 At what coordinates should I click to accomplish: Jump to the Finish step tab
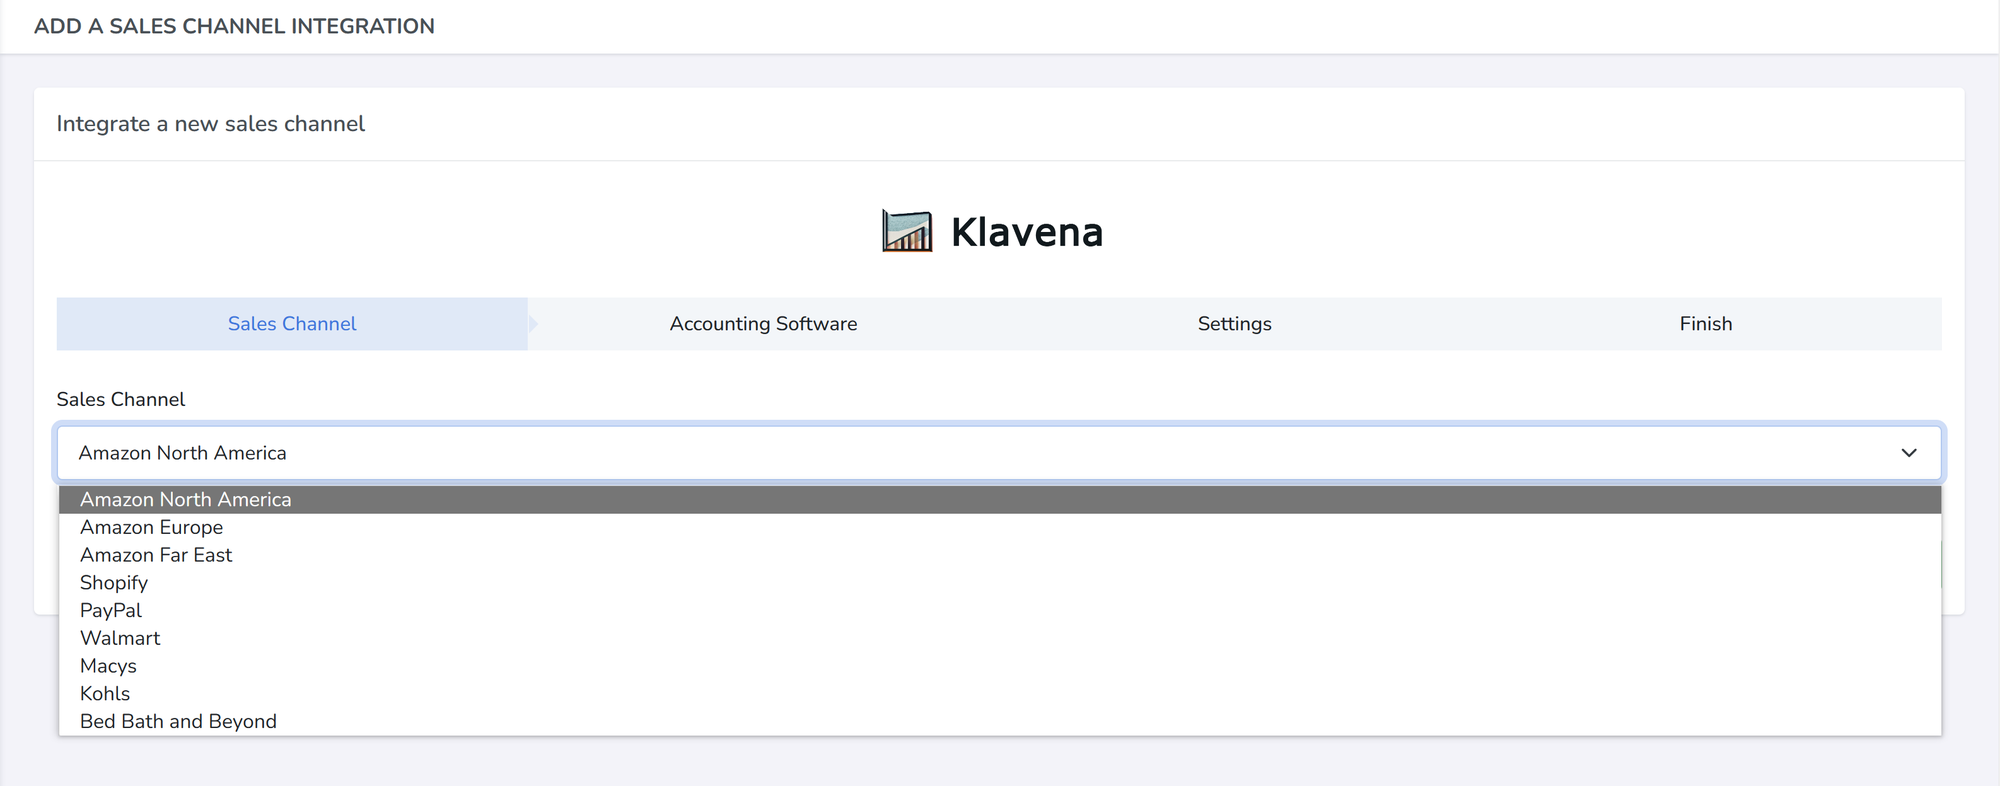[x=1706, y=324]
